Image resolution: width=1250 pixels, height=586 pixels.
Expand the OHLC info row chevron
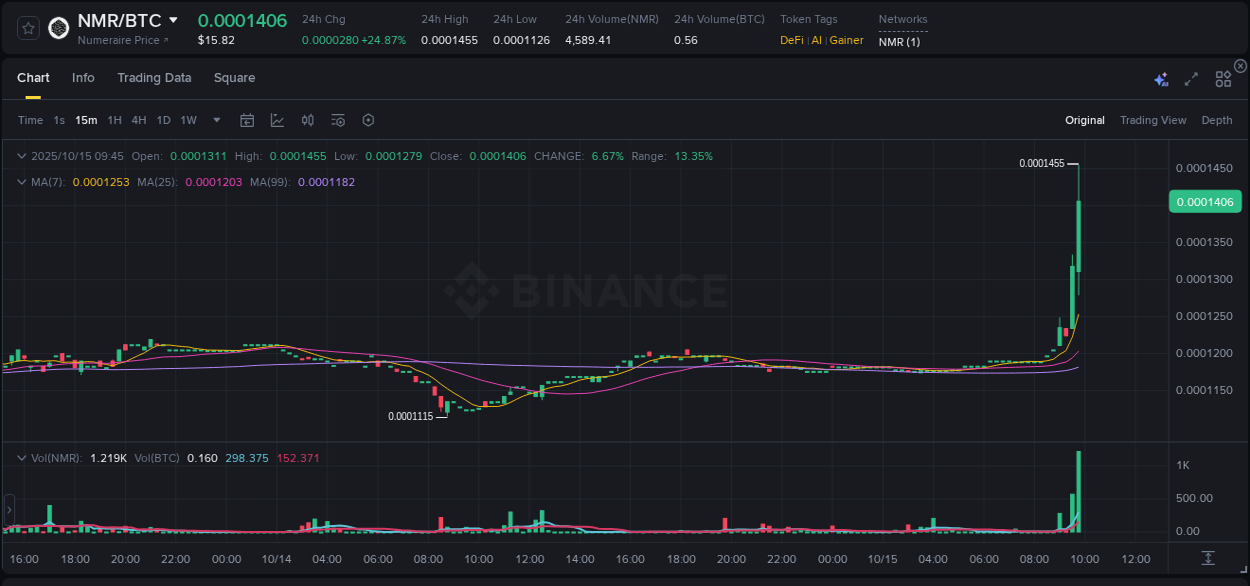[20, 156]
